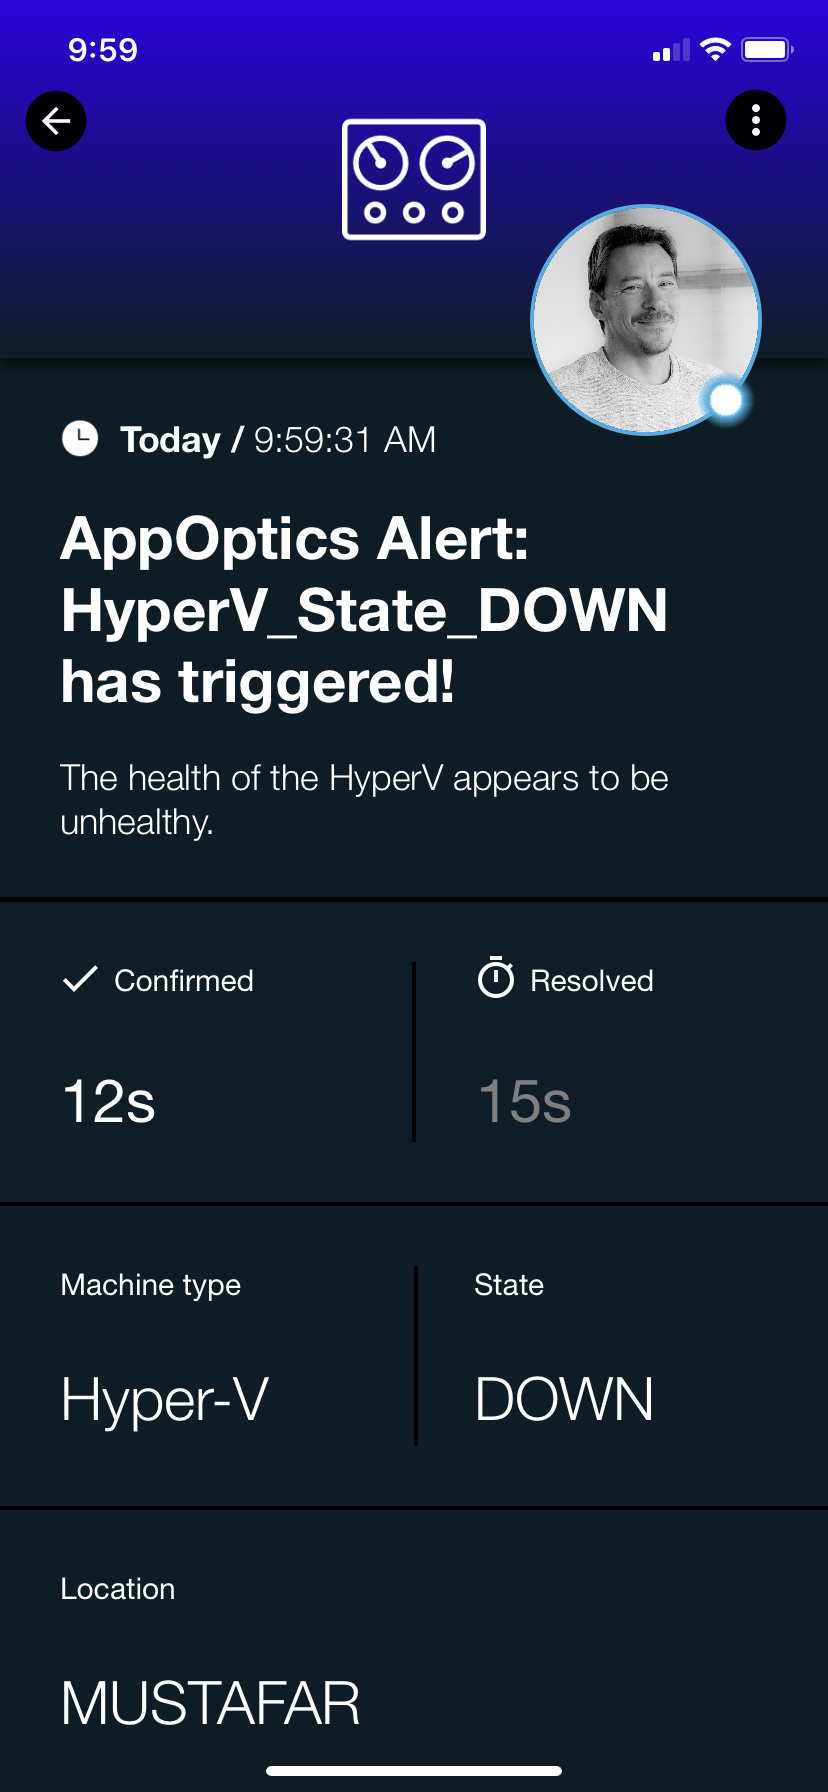Tap the dashboard gauges alert icon
Viewport: 828px width, 1792px height.
414,179
